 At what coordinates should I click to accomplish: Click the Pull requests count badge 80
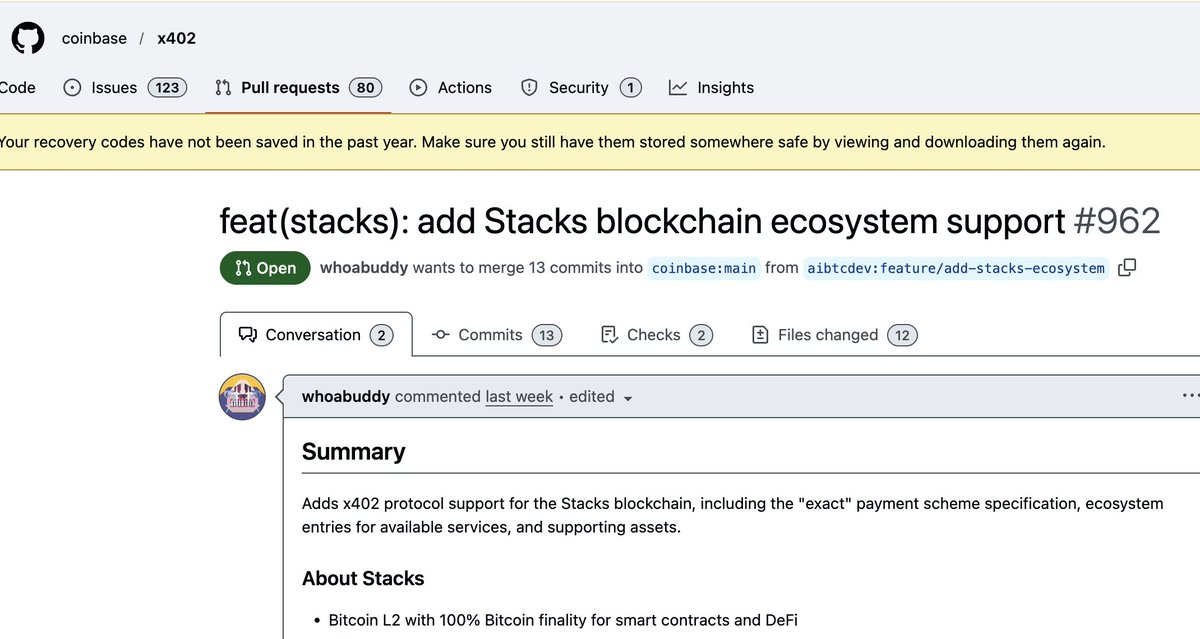[365, 88]
